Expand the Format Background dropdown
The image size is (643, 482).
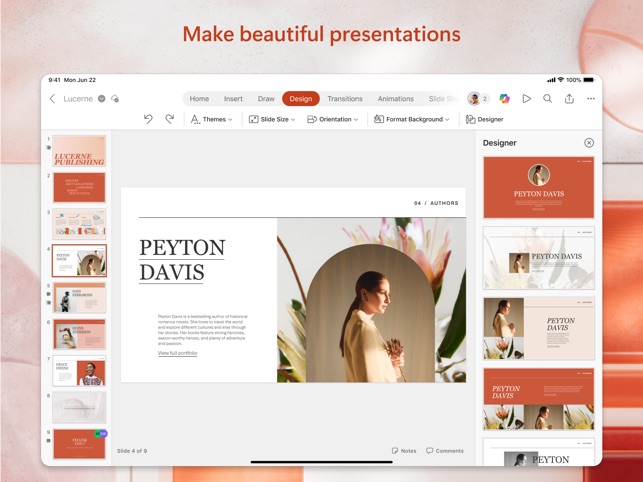pos(412,119)
